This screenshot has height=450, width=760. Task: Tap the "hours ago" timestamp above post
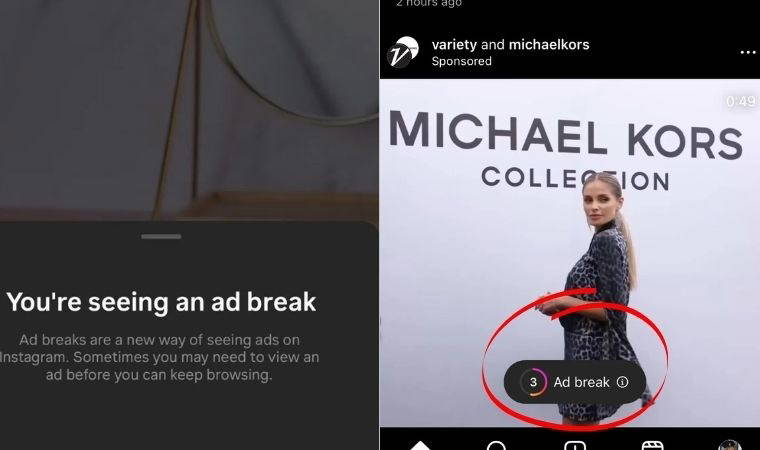(x=428, y=3)
